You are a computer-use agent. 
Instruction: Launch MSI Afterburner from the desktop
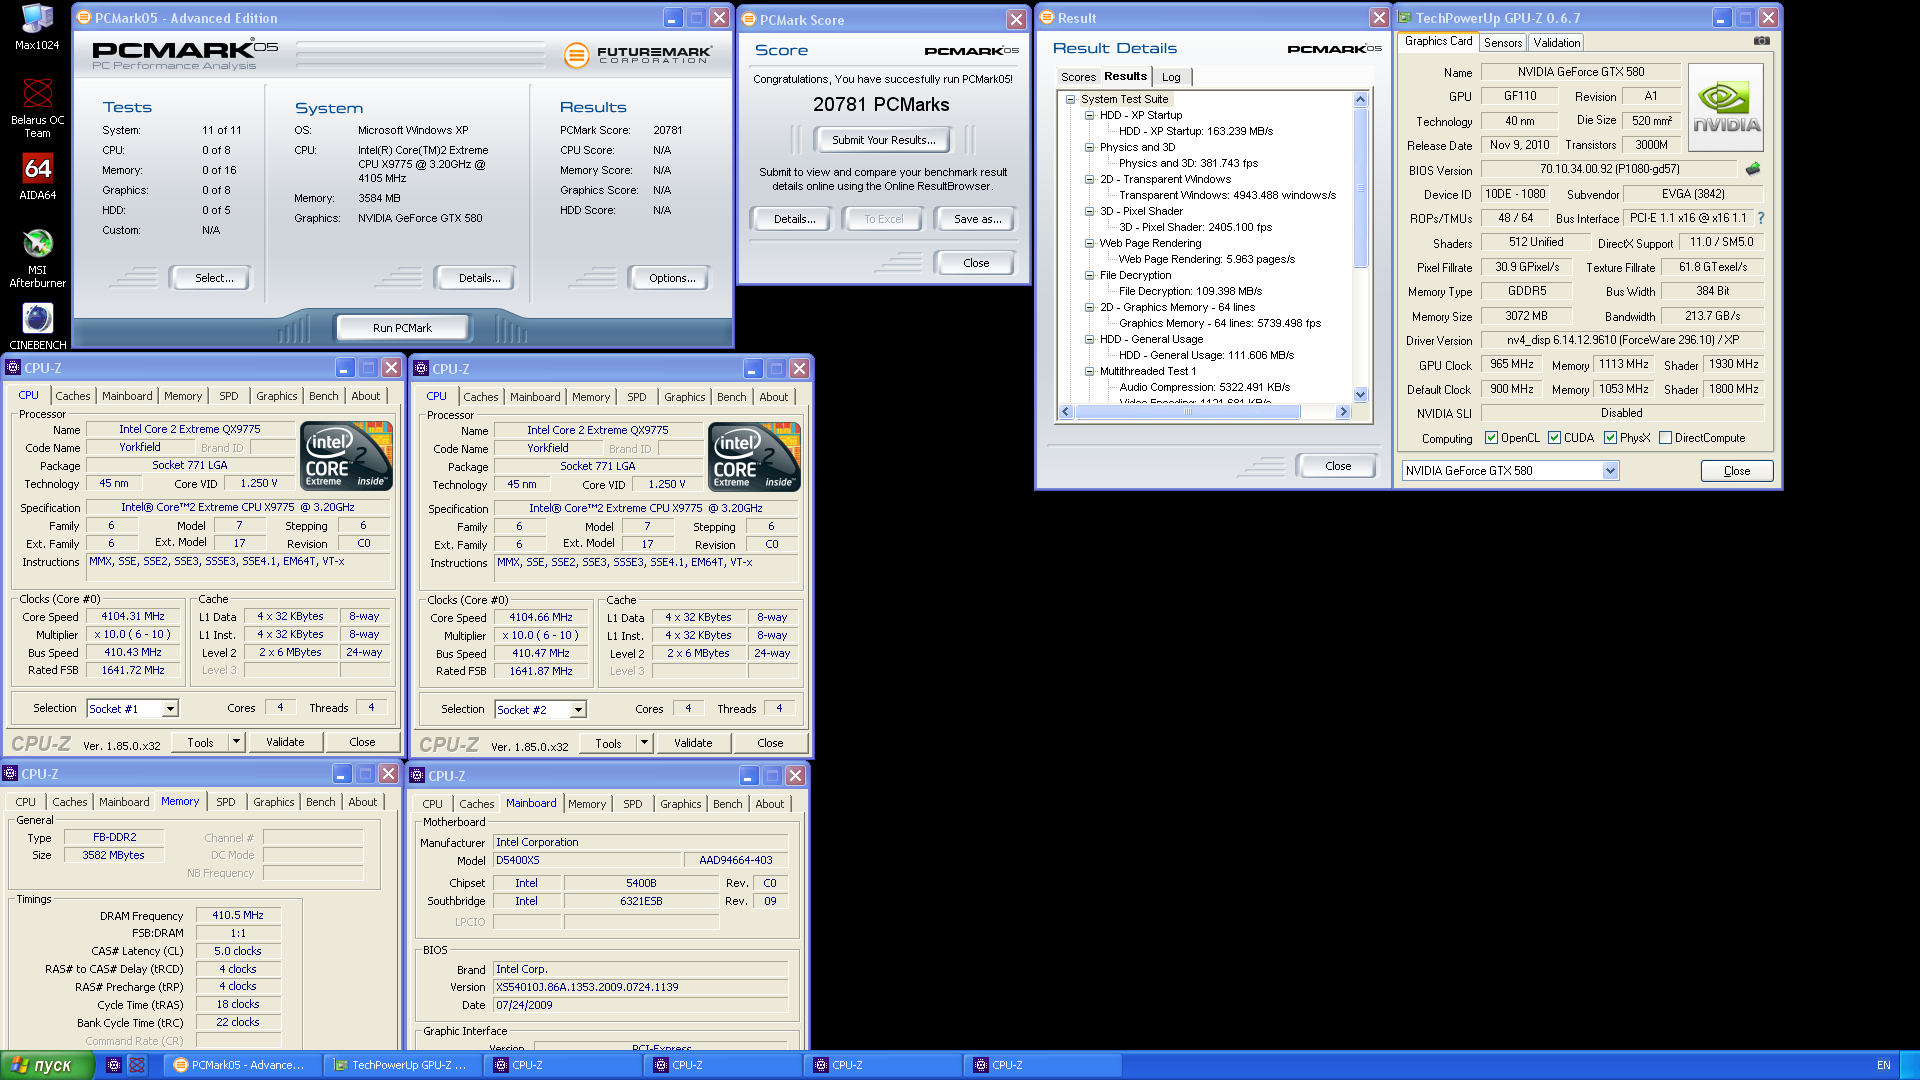point(37,258)
